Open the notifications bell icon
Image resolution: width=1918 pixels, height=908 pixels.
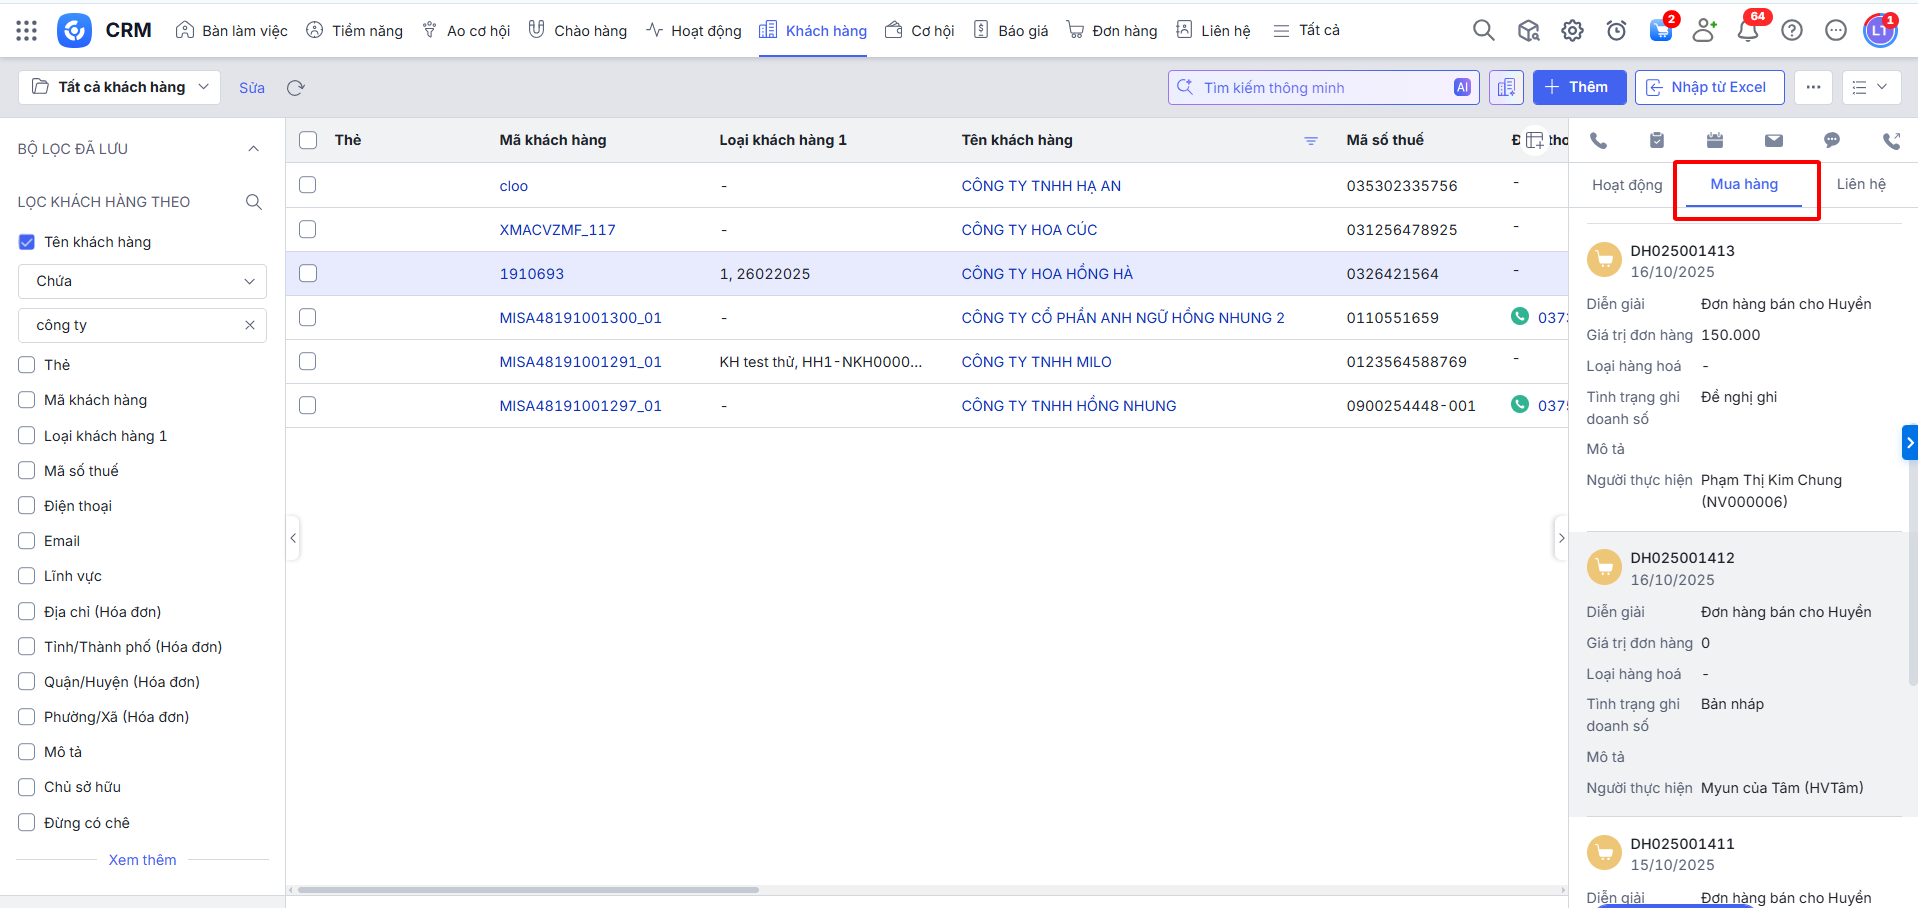click(x=1747, y=31)
